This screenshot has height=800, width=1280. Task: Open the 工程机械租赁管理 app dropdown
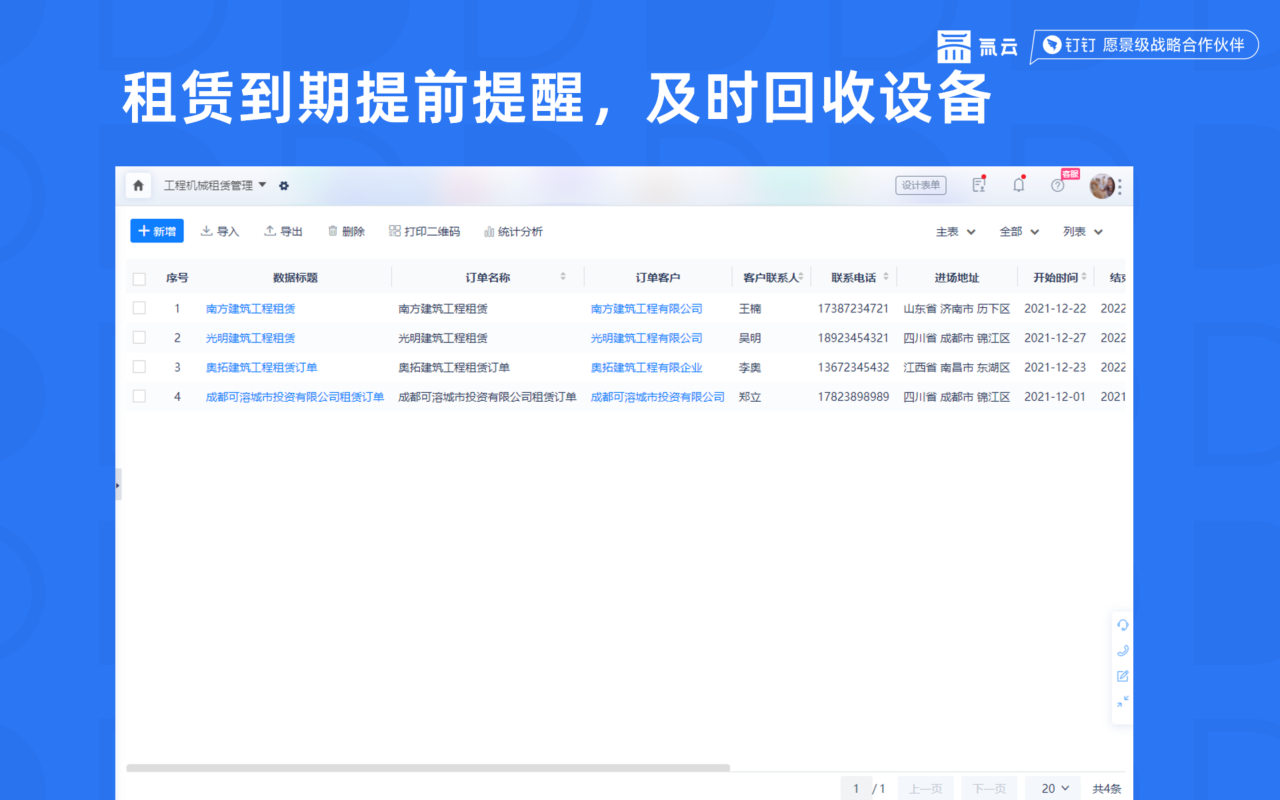pyautogui.click(x=215, y=186)
